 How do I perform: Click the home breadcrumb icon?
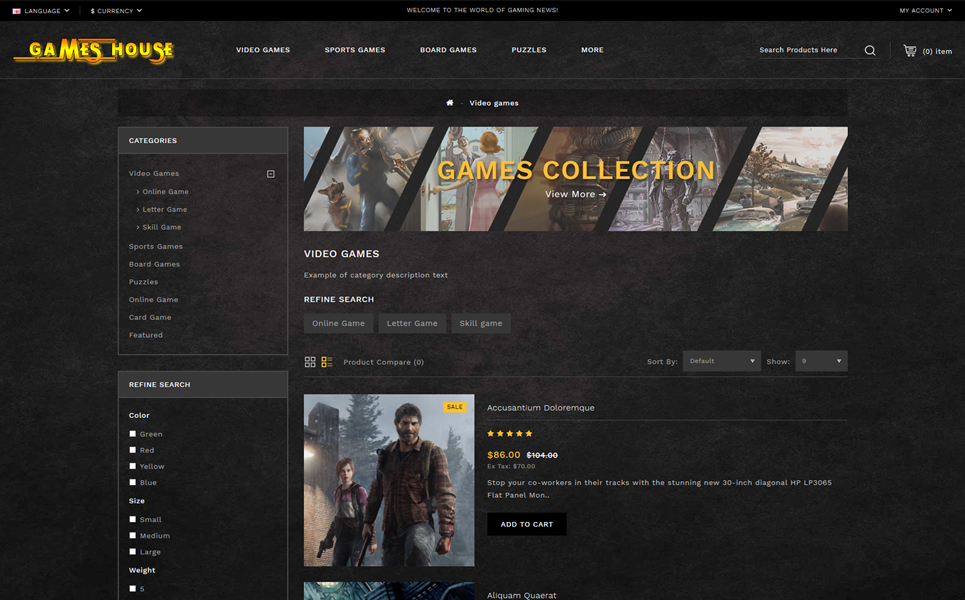coord(450,103)
